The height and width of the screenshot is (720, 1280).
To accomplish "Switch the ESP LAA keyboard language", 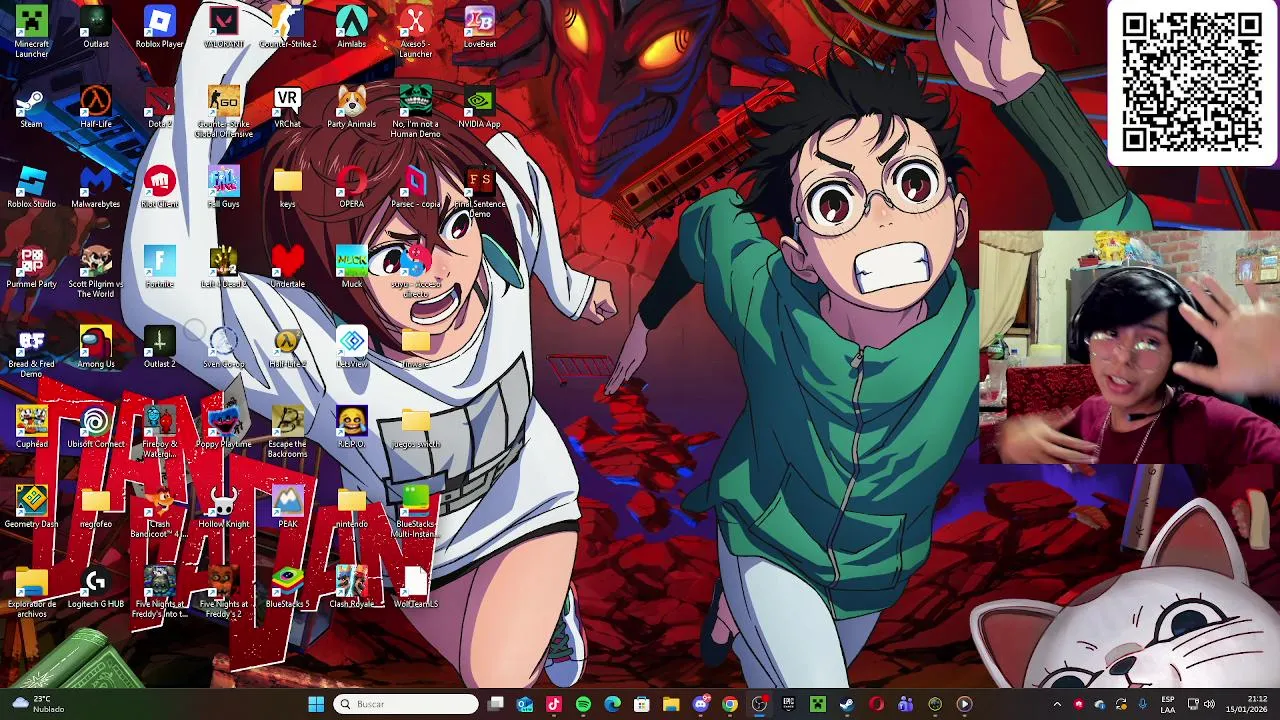I will 1168,704.
